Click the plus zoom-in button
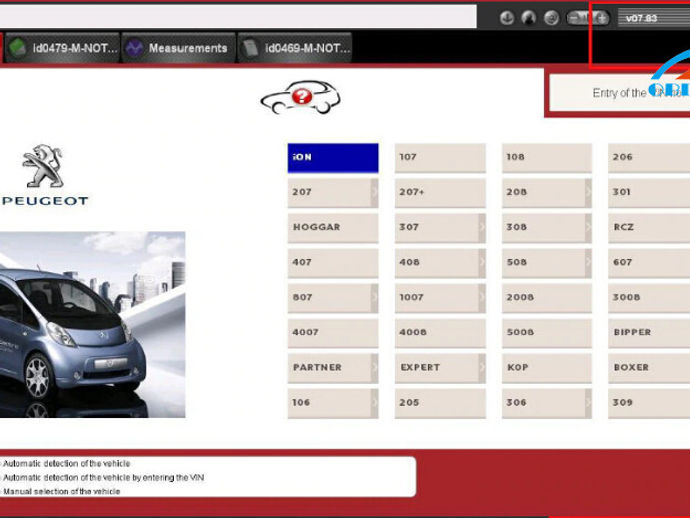Image resolution: width=690 pixels, height=518 pixels. click(602, 18)
